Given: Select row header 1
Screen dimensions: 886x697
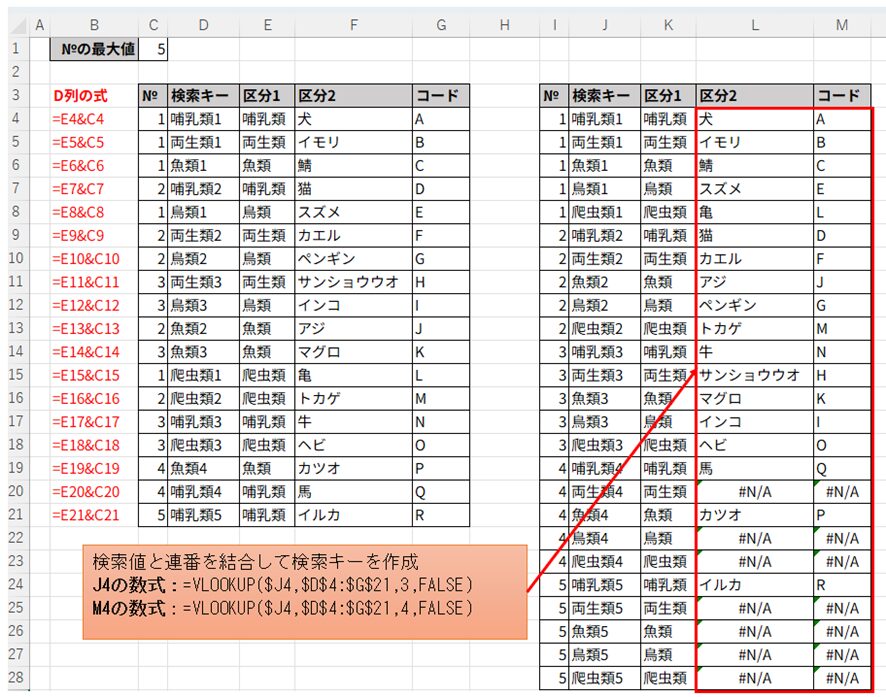Looking at the screenshot, I should tap(15, 47).
